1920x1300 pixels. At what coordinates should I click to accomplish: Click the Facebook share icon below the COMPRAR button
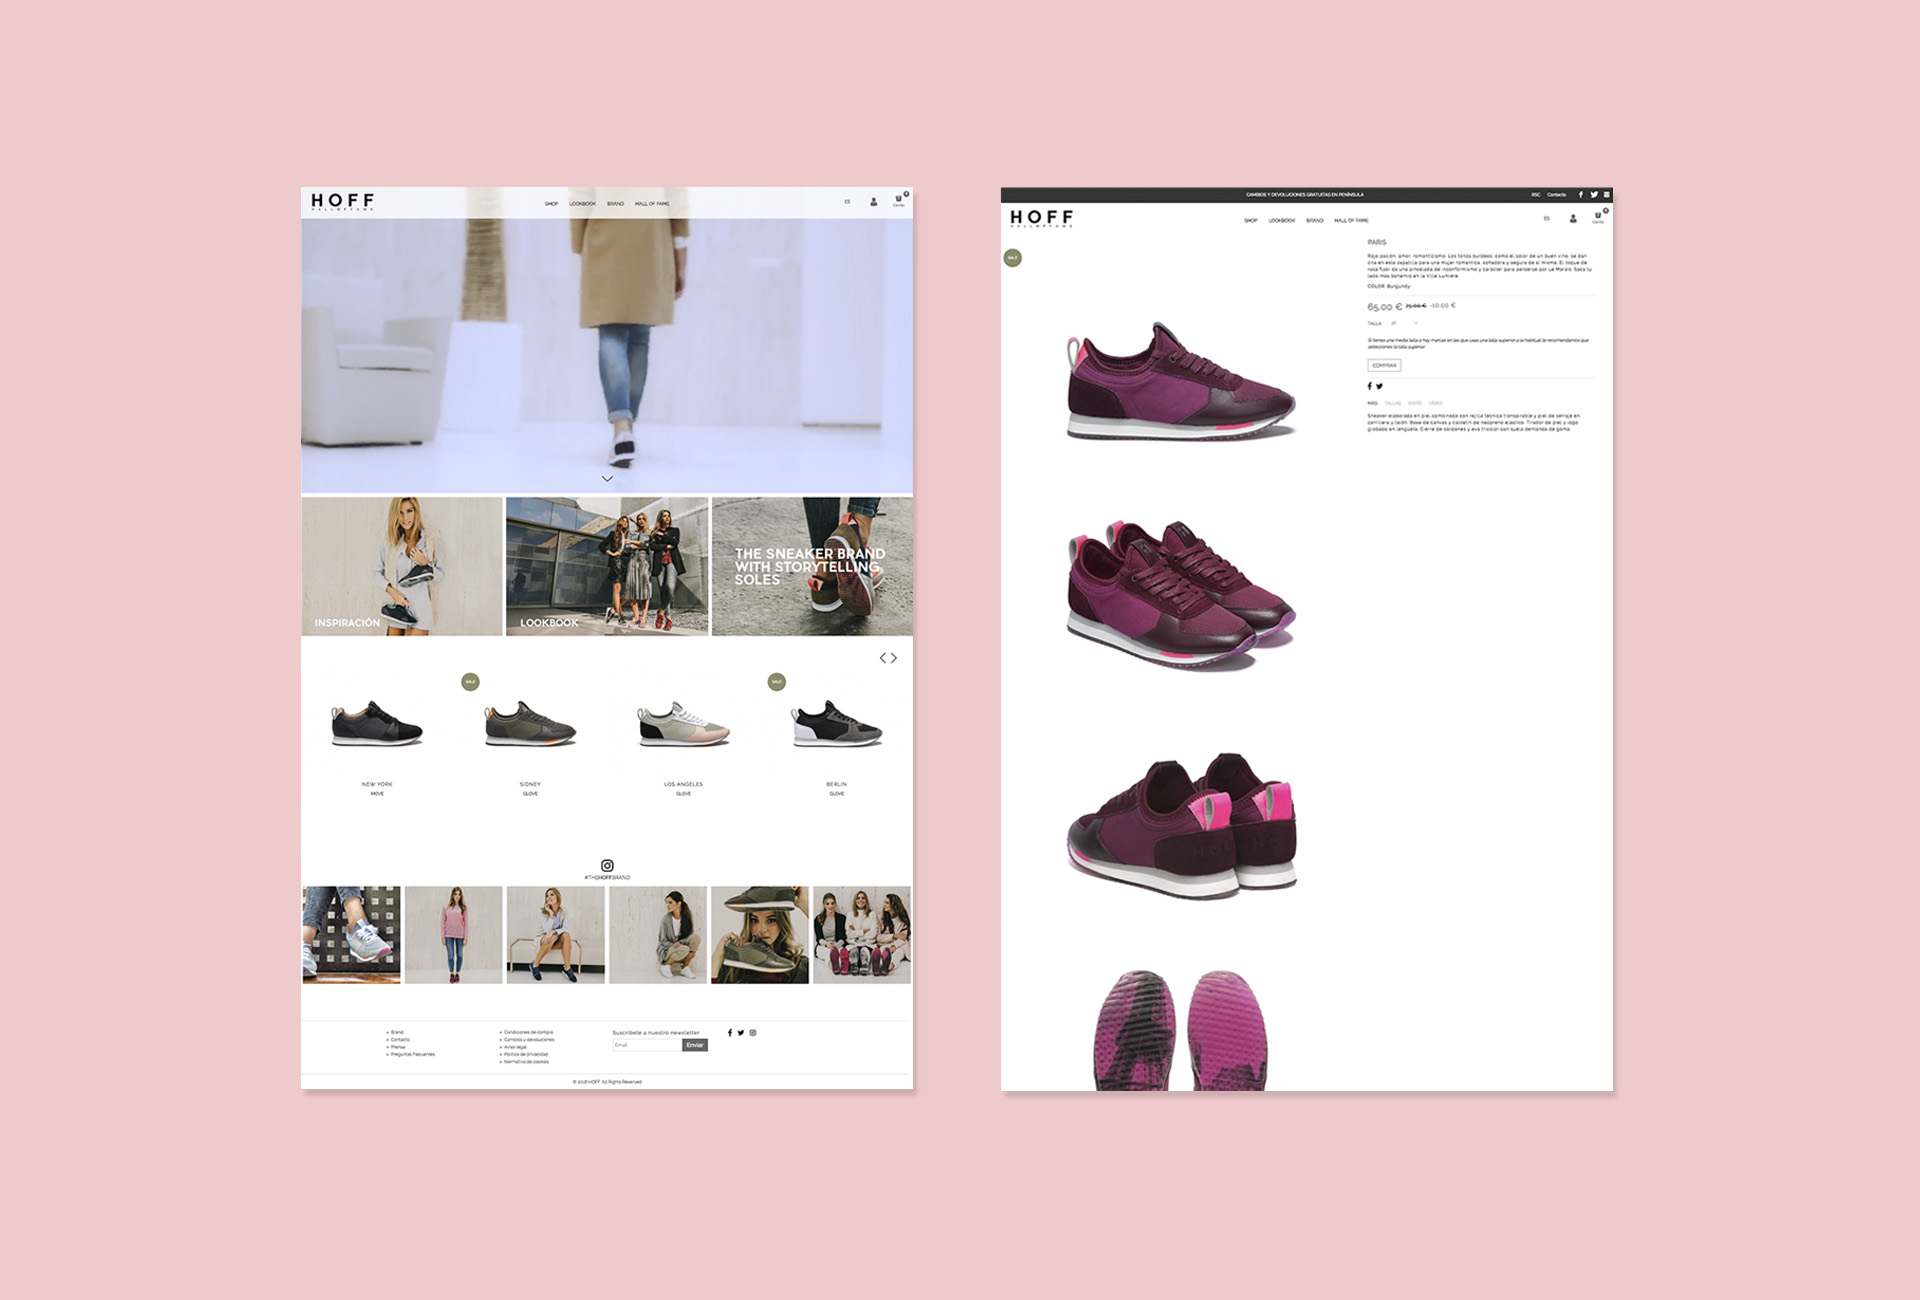click(1370, 386)
